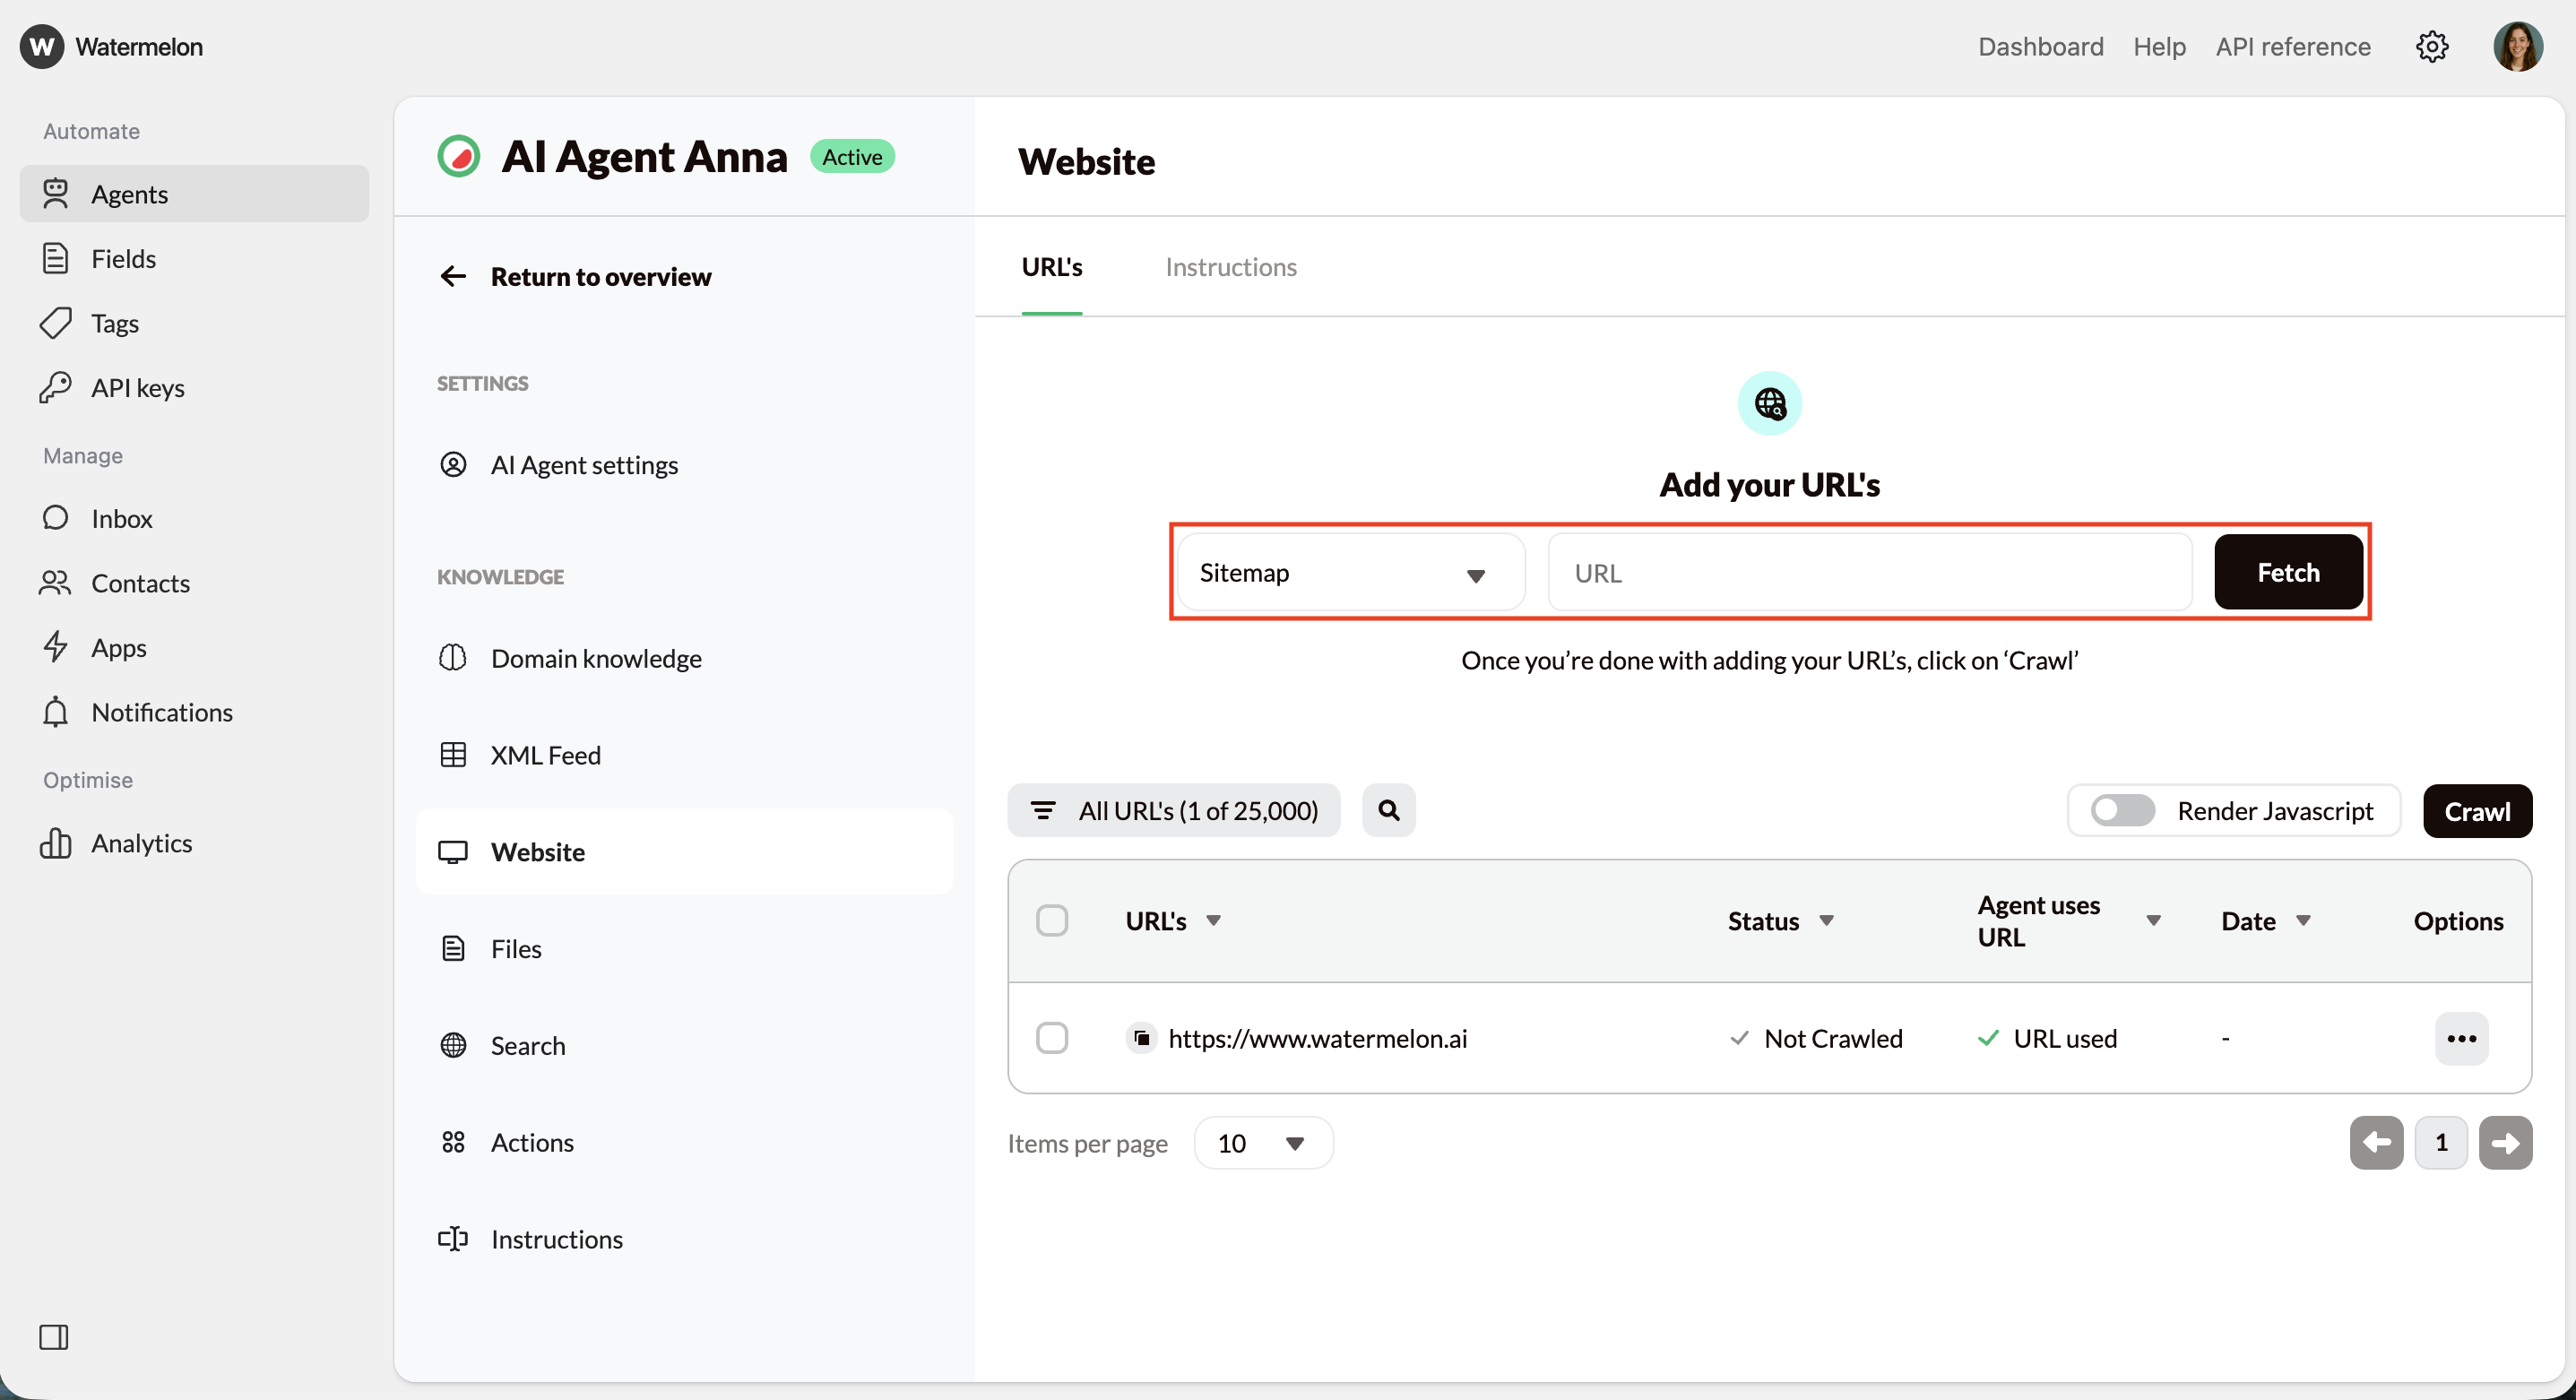Click the Fetch button

click(x=2288, y=571)
